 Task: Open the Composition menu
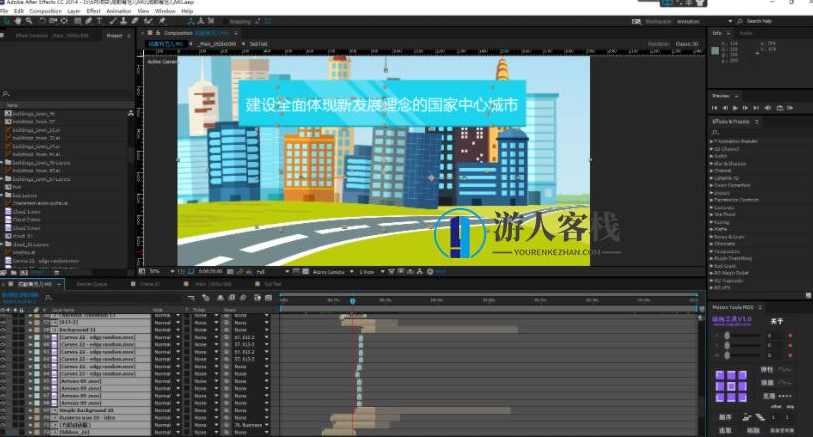[45, 11]
